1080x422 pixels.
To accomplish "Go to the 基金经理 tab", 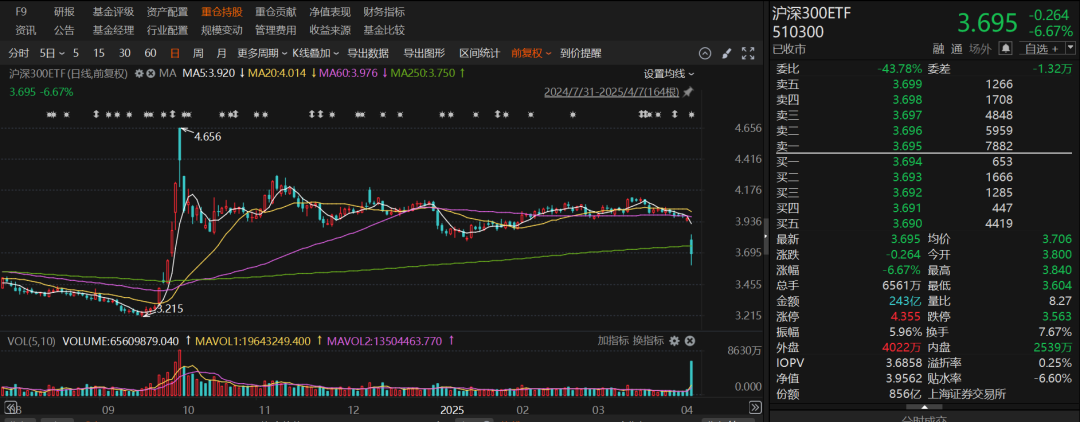I will (x=113, y=30).
